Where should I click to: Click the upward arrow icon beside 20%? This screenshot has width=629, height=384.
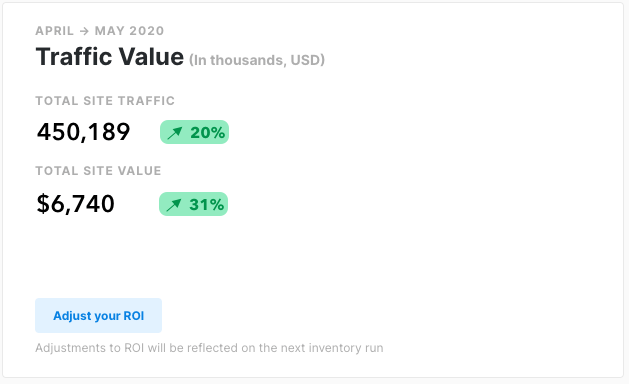click(175, 132)
